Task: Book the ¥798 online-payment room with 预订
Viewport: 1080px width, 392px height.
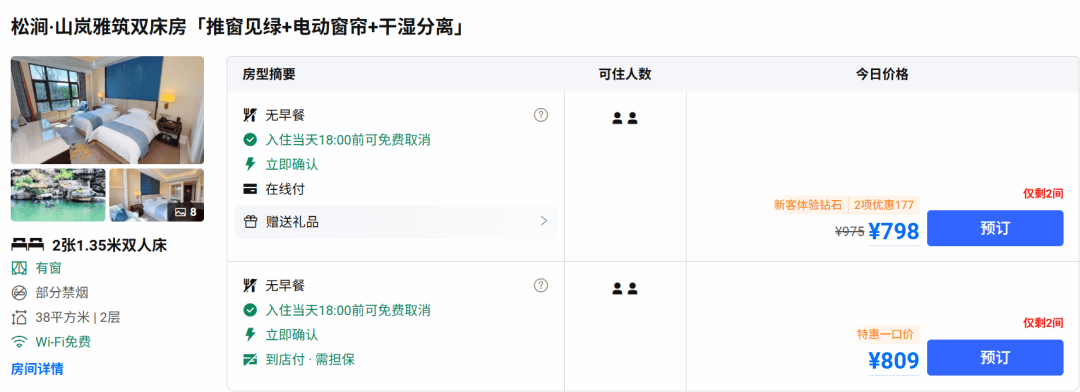Action: pos(995,228)
